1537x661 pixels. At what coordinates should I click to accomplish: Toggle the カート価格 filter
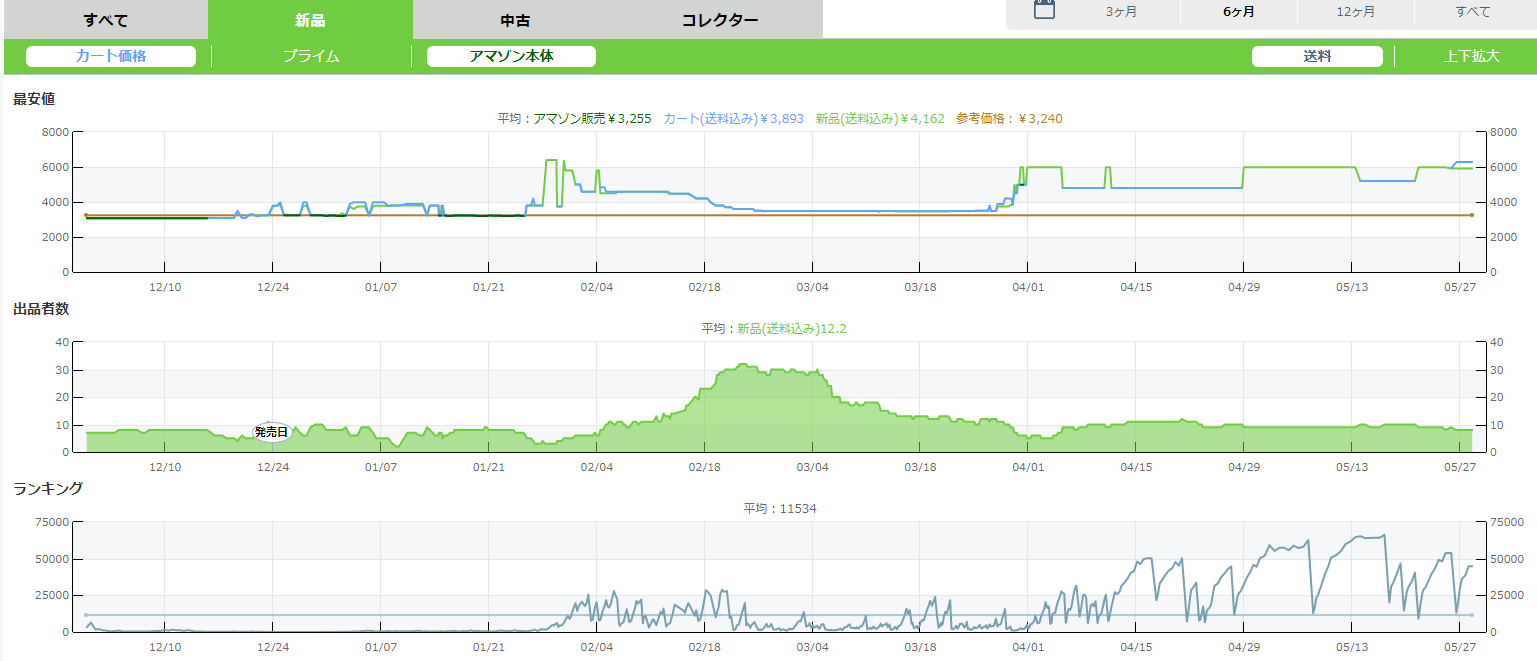coord(111,56)
